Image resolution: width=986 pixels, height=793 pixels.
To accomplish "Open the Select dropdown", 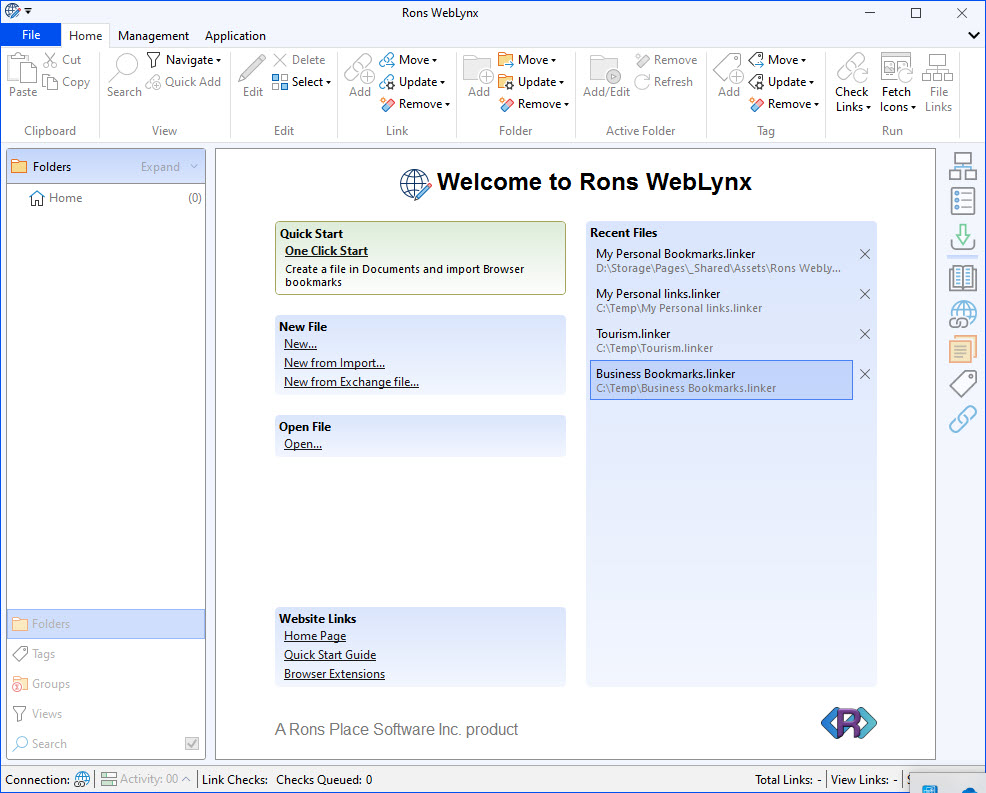I will [301, 82].
